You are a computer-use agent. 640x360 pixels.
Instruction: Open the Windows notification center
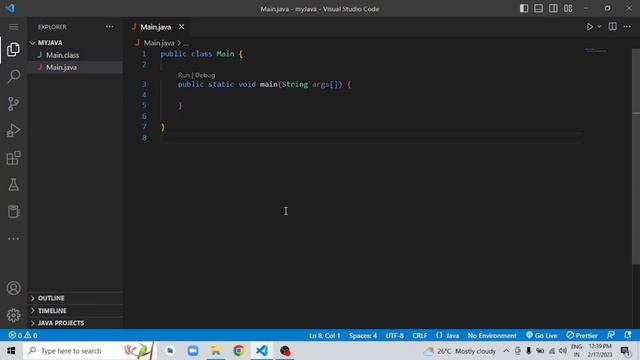(626, 351)
